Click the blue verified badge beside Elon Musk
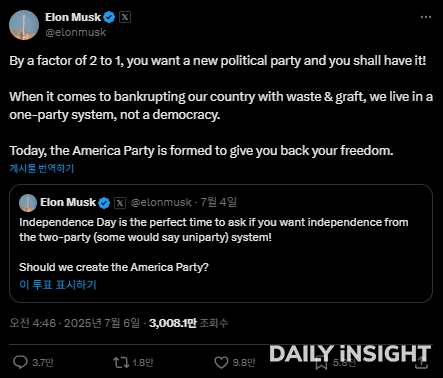 tap(109, 17)
